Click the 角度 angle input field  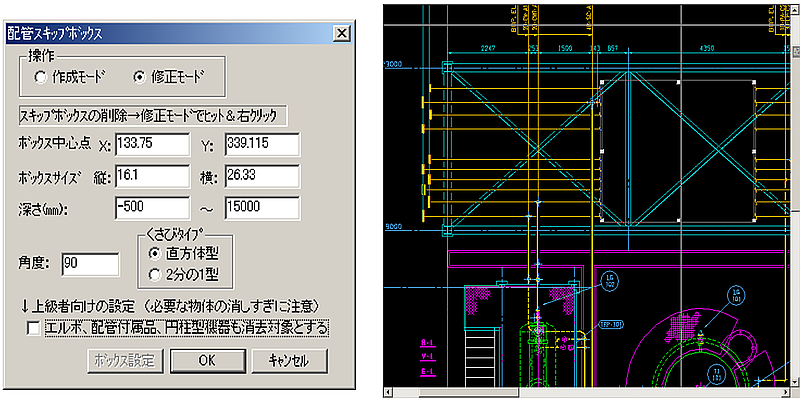point(90,264)
